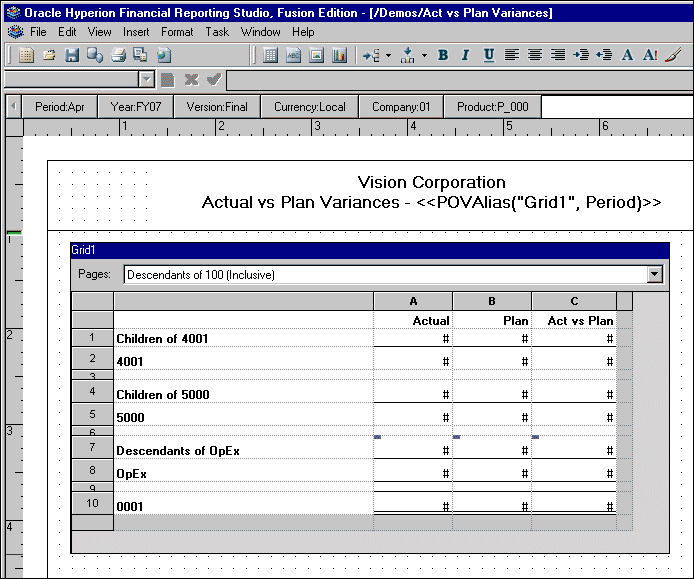694x579 pixels.
Task: Open the Format menu
Action: pyautogui.click(x=177, y=32)
